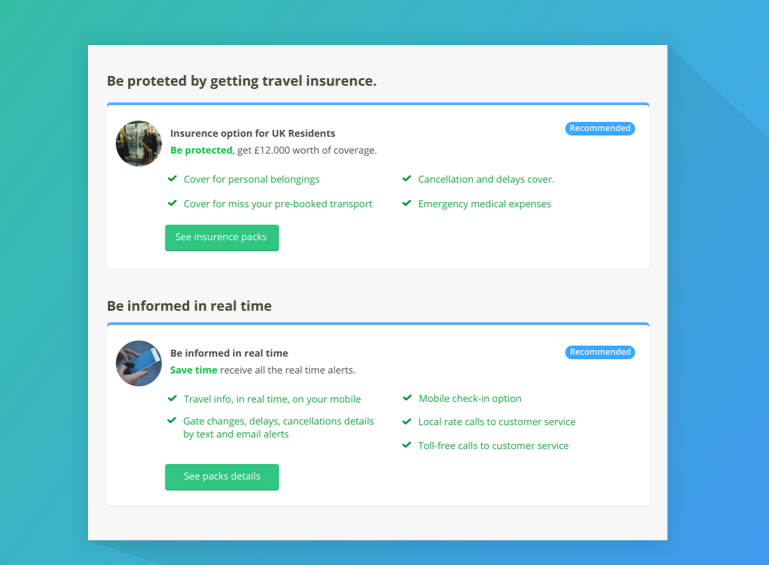Click checkmark beside Cover for miss your pre-booked transport
The image size is (769, 565).
click(x=172, y=203)
